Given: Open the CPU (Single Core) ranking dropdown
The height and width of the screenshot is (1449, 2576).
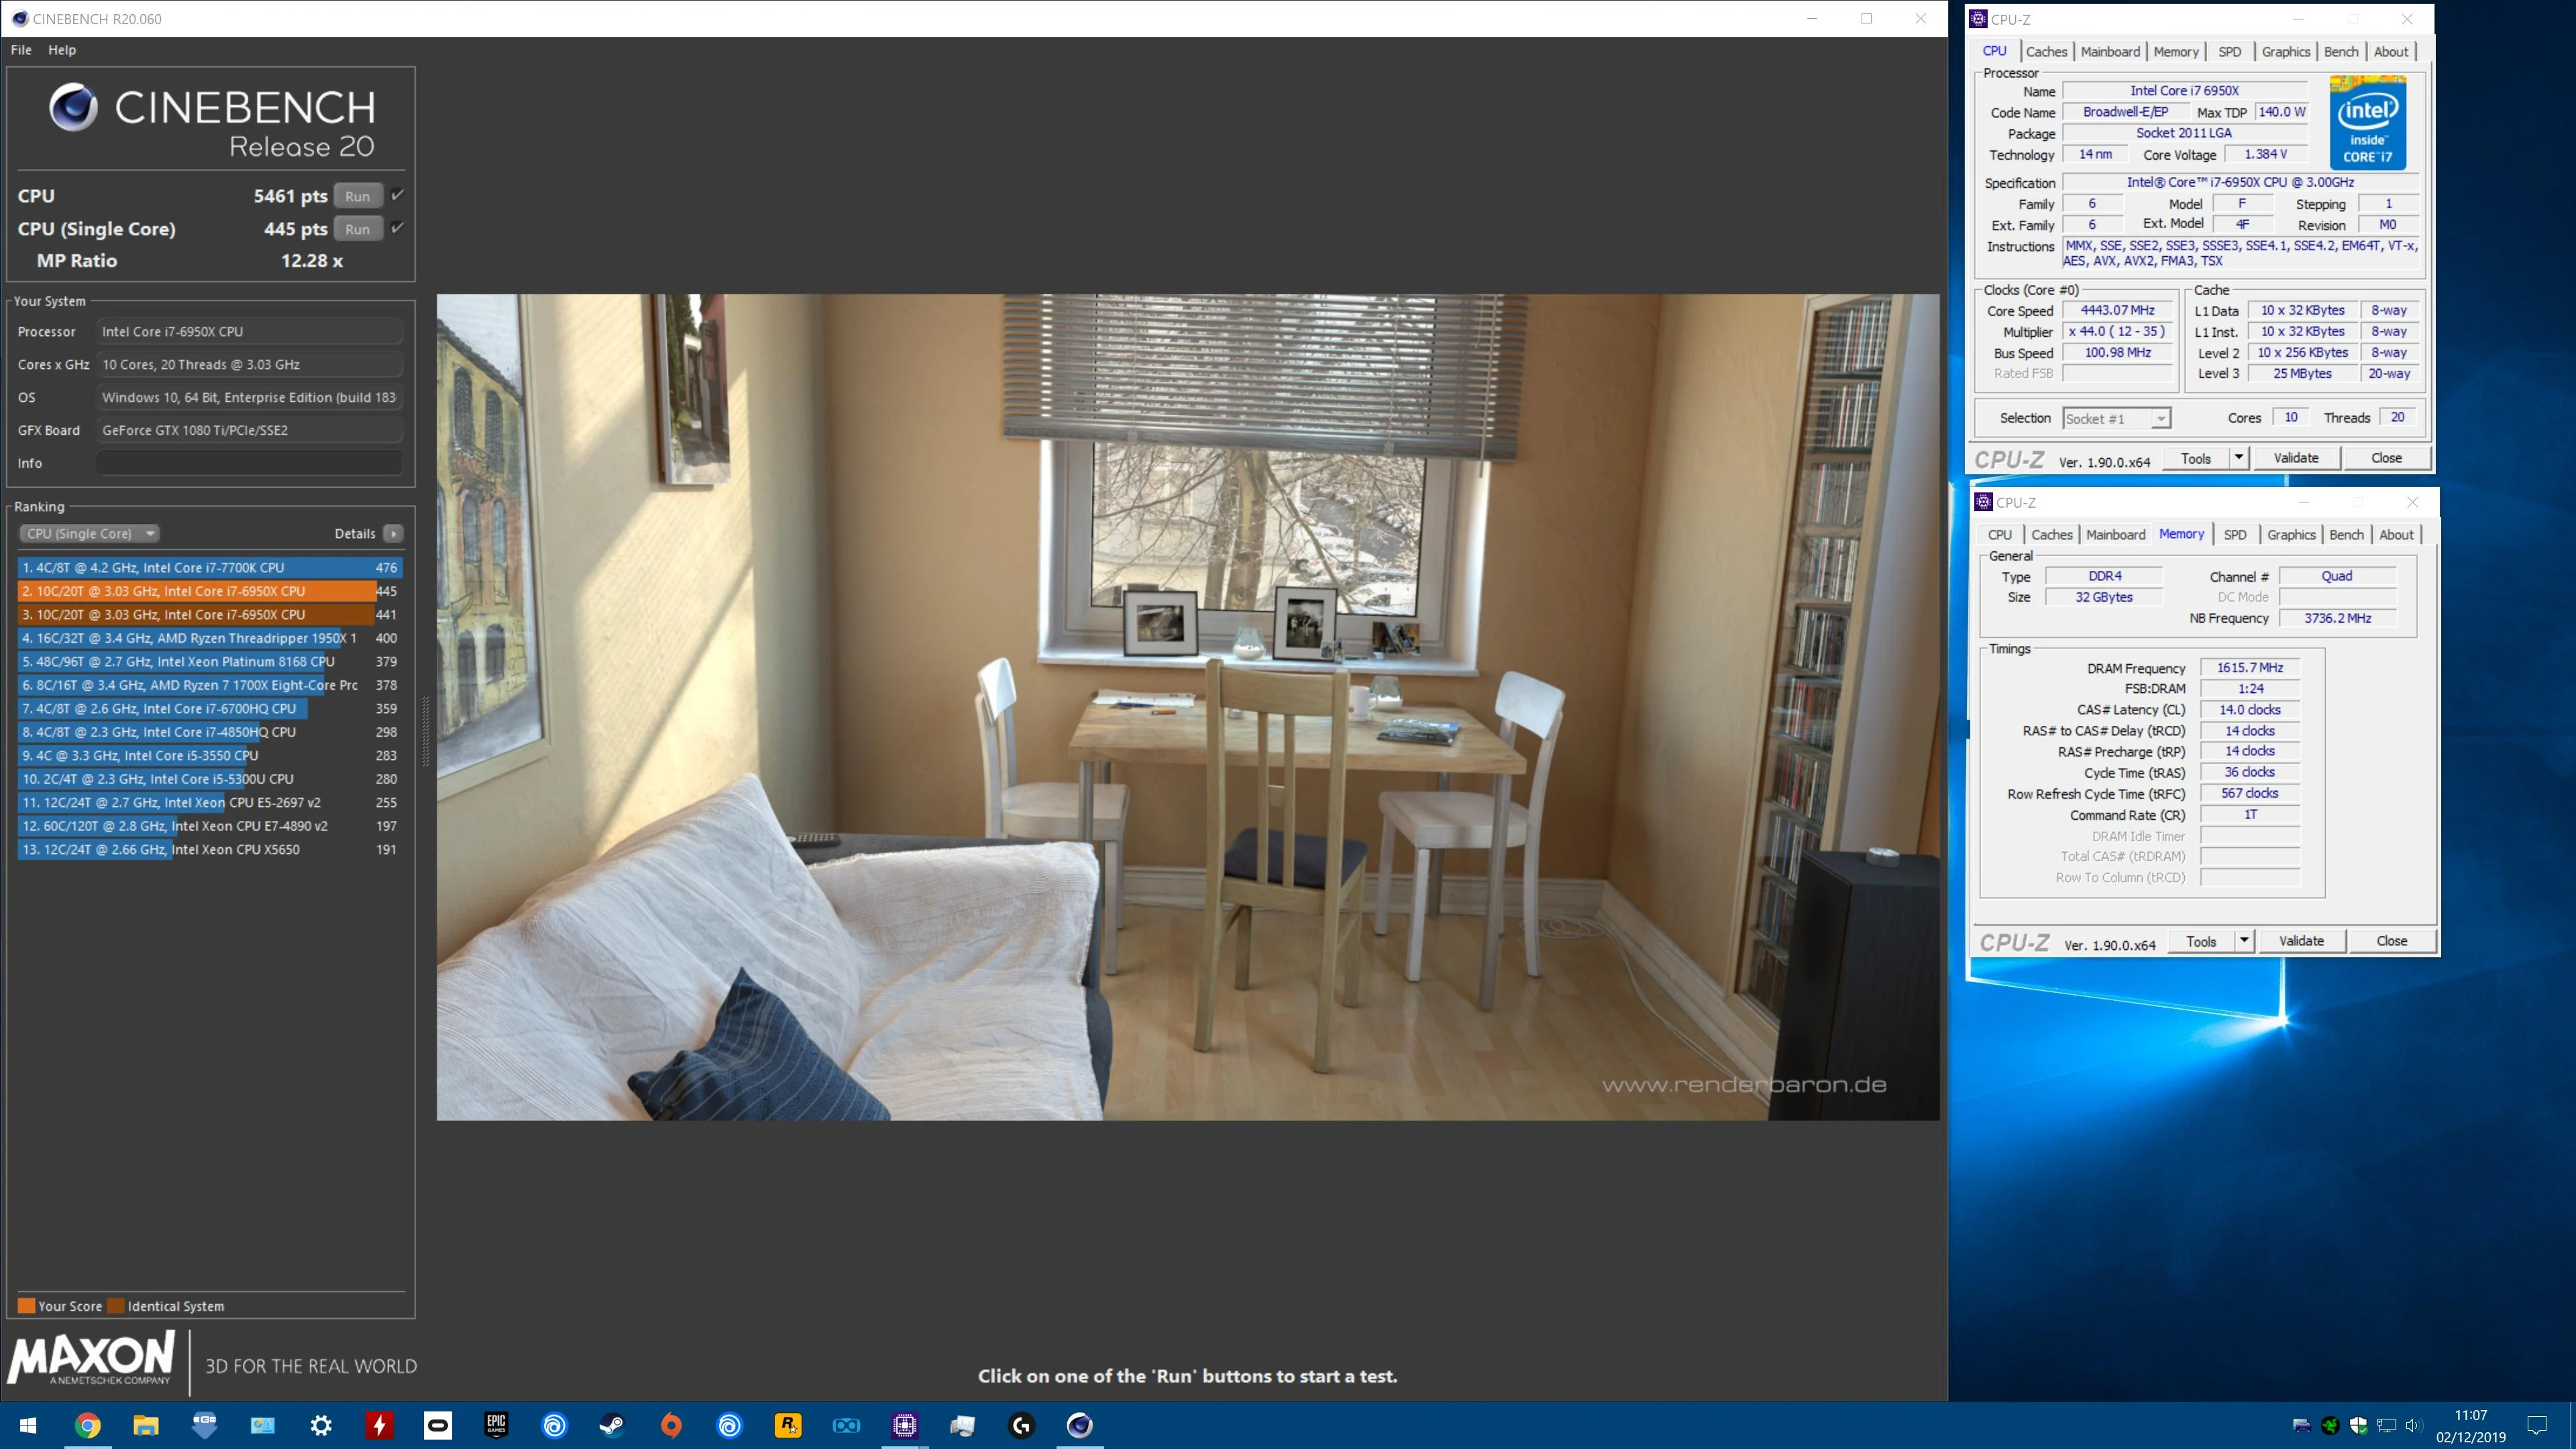Looking at the screenshot, I should pyautogui.click(x=89, y=533).
